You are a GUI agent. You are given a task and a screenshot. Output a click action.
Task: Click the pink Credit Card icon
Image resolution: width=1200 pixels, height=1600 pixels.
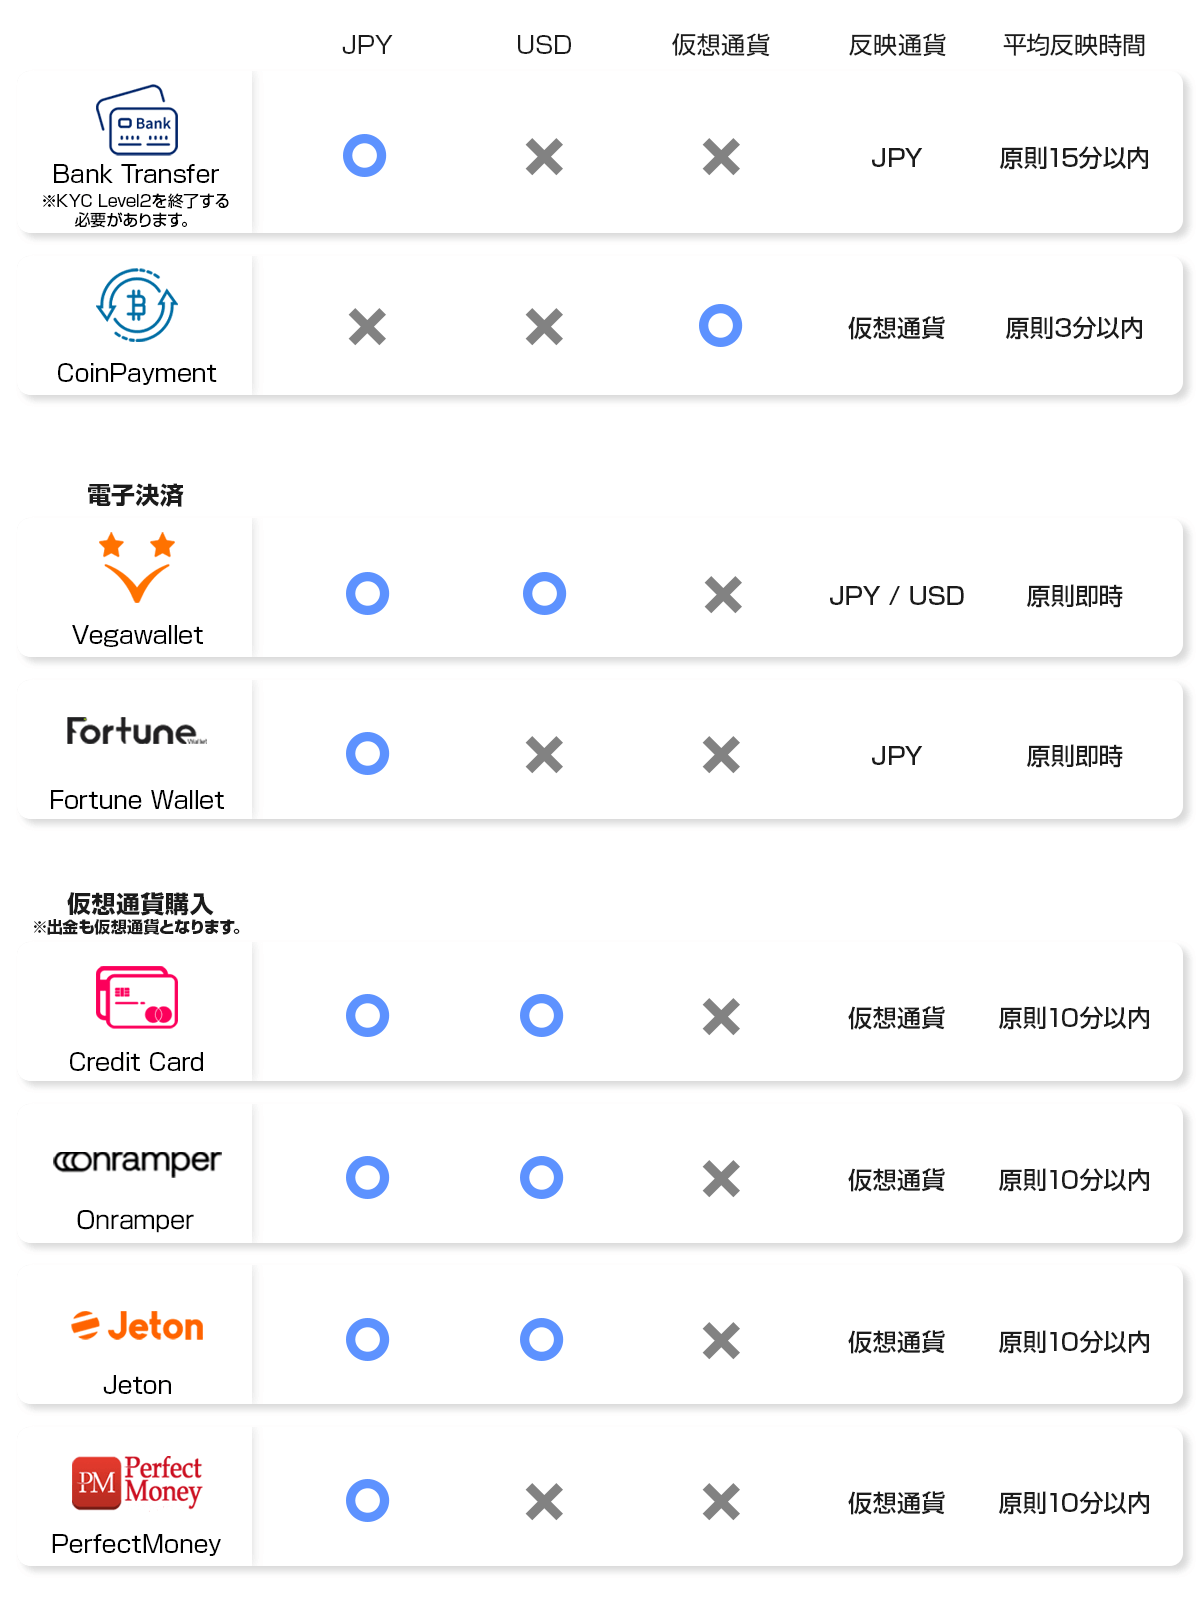pyautogui.click(x=137, y=997)
